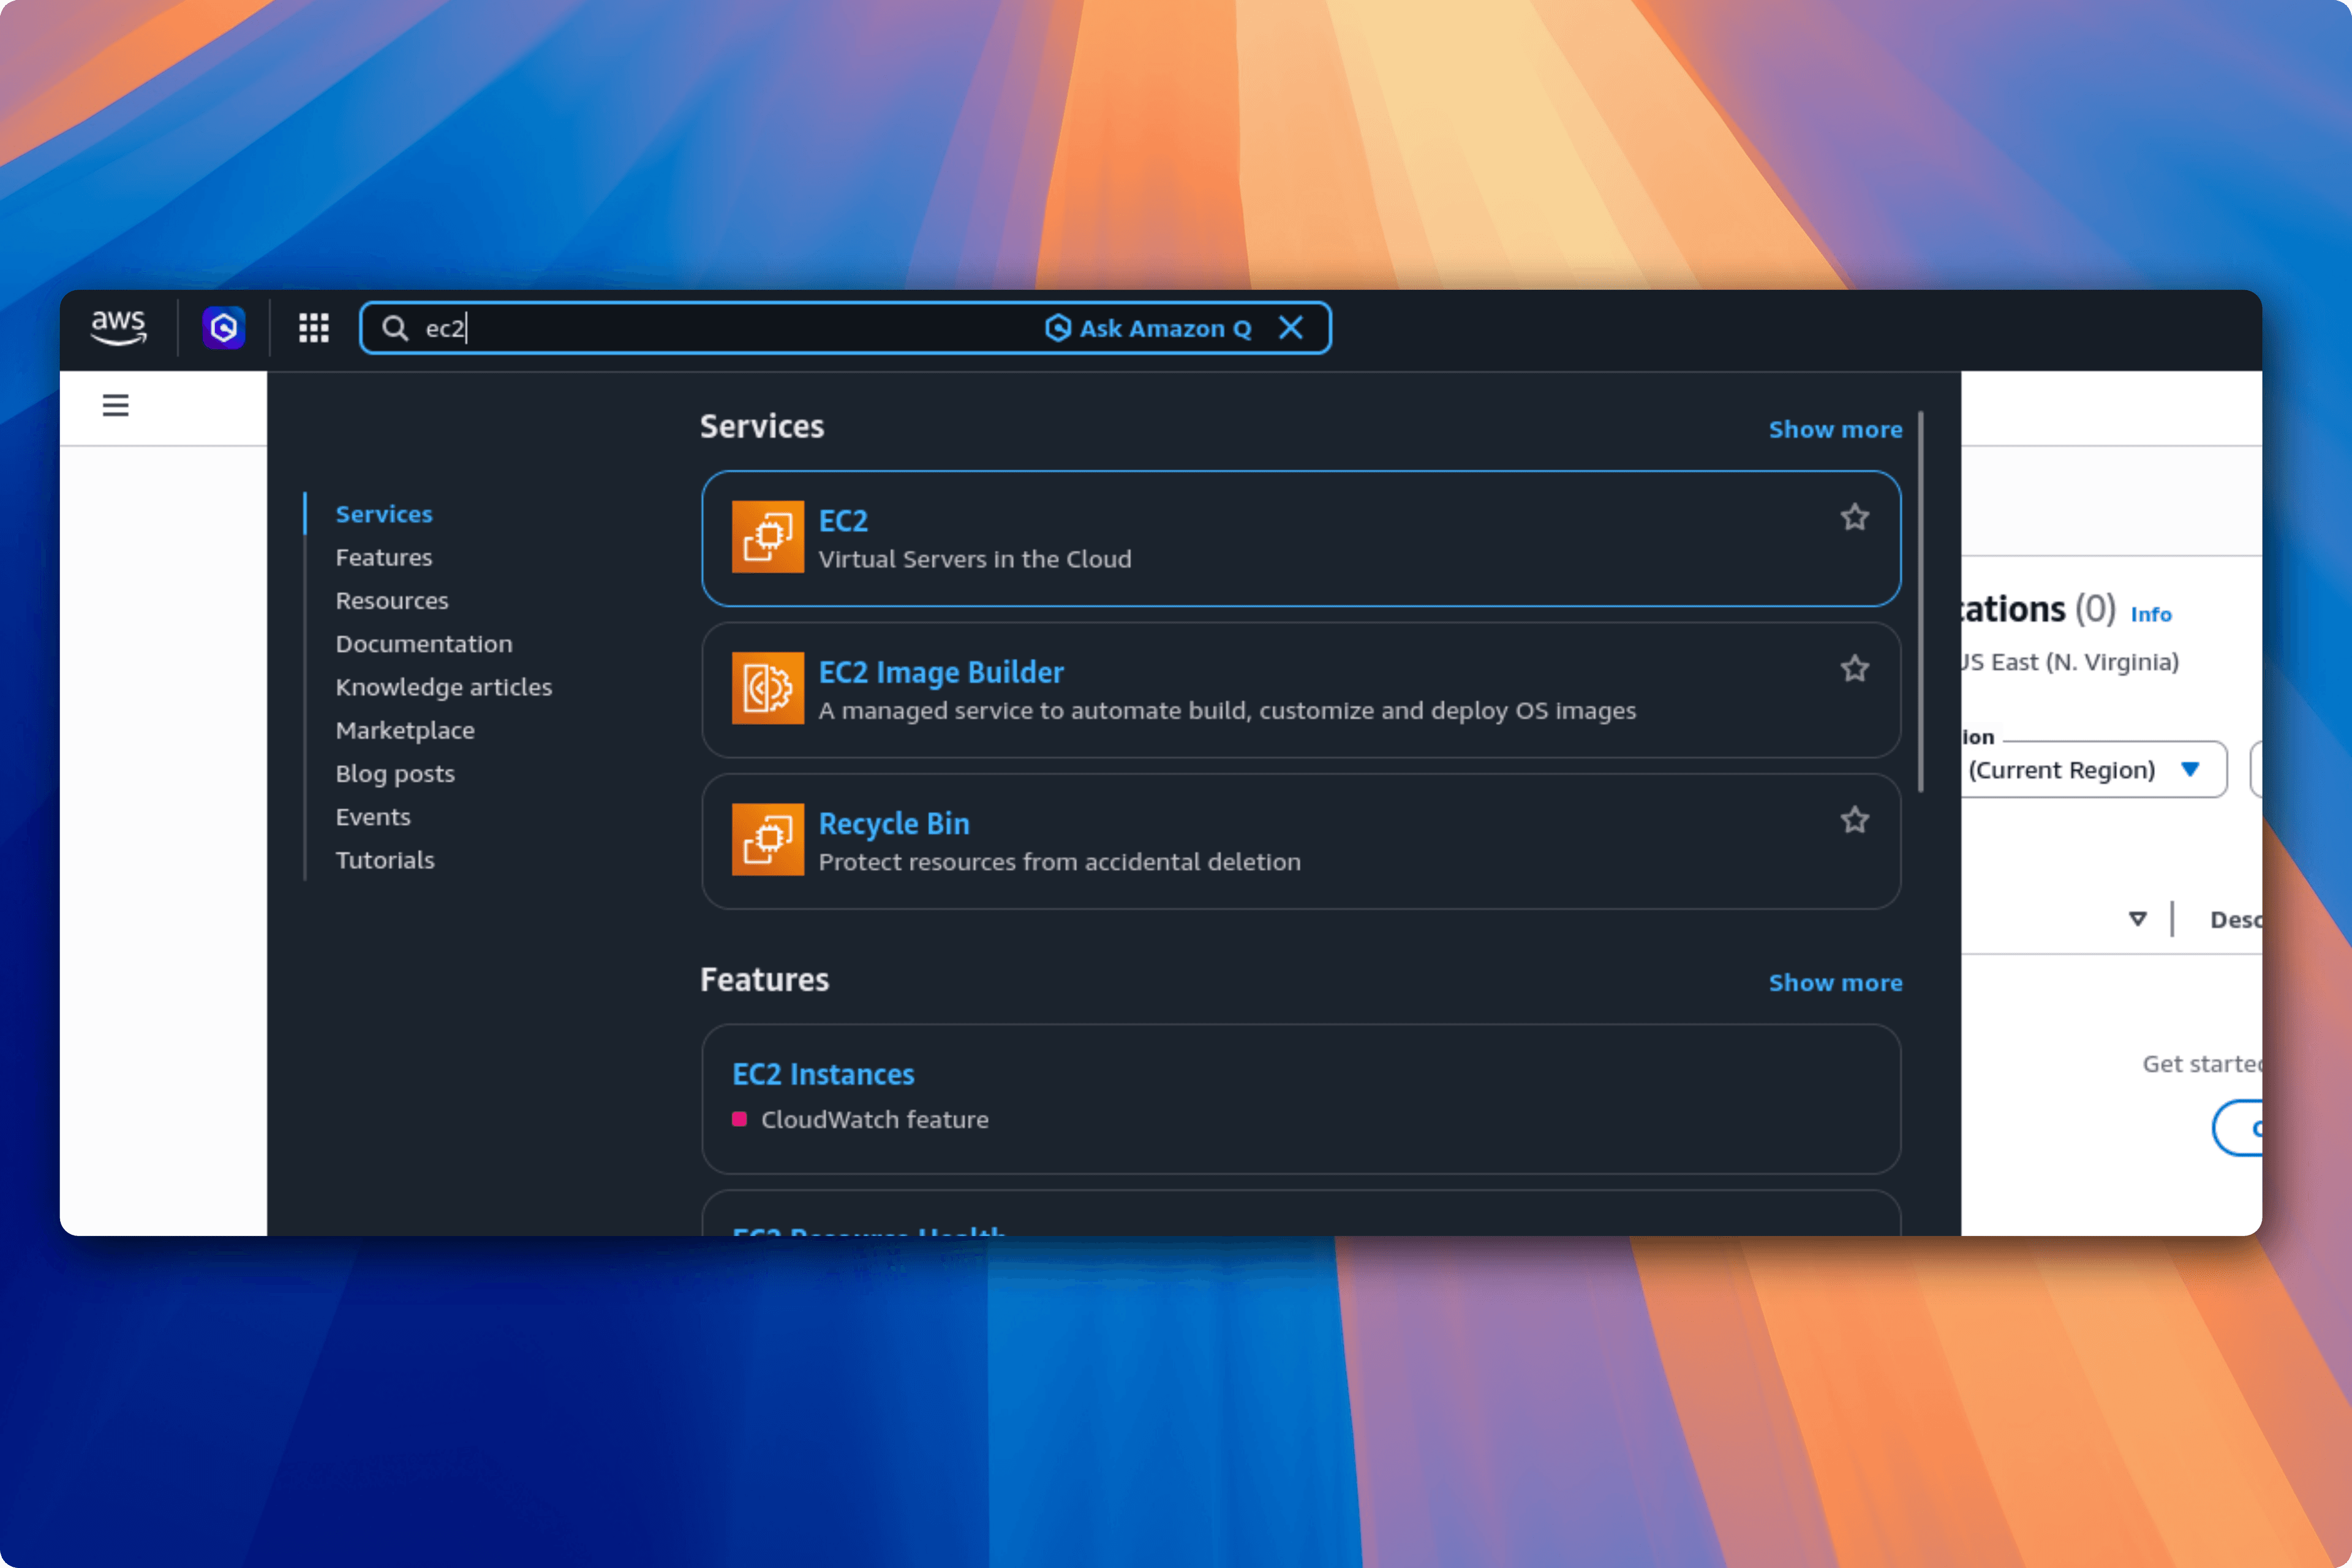Select the Documentation filter category
2352x1568 pixels.
[x=424, y=644]
